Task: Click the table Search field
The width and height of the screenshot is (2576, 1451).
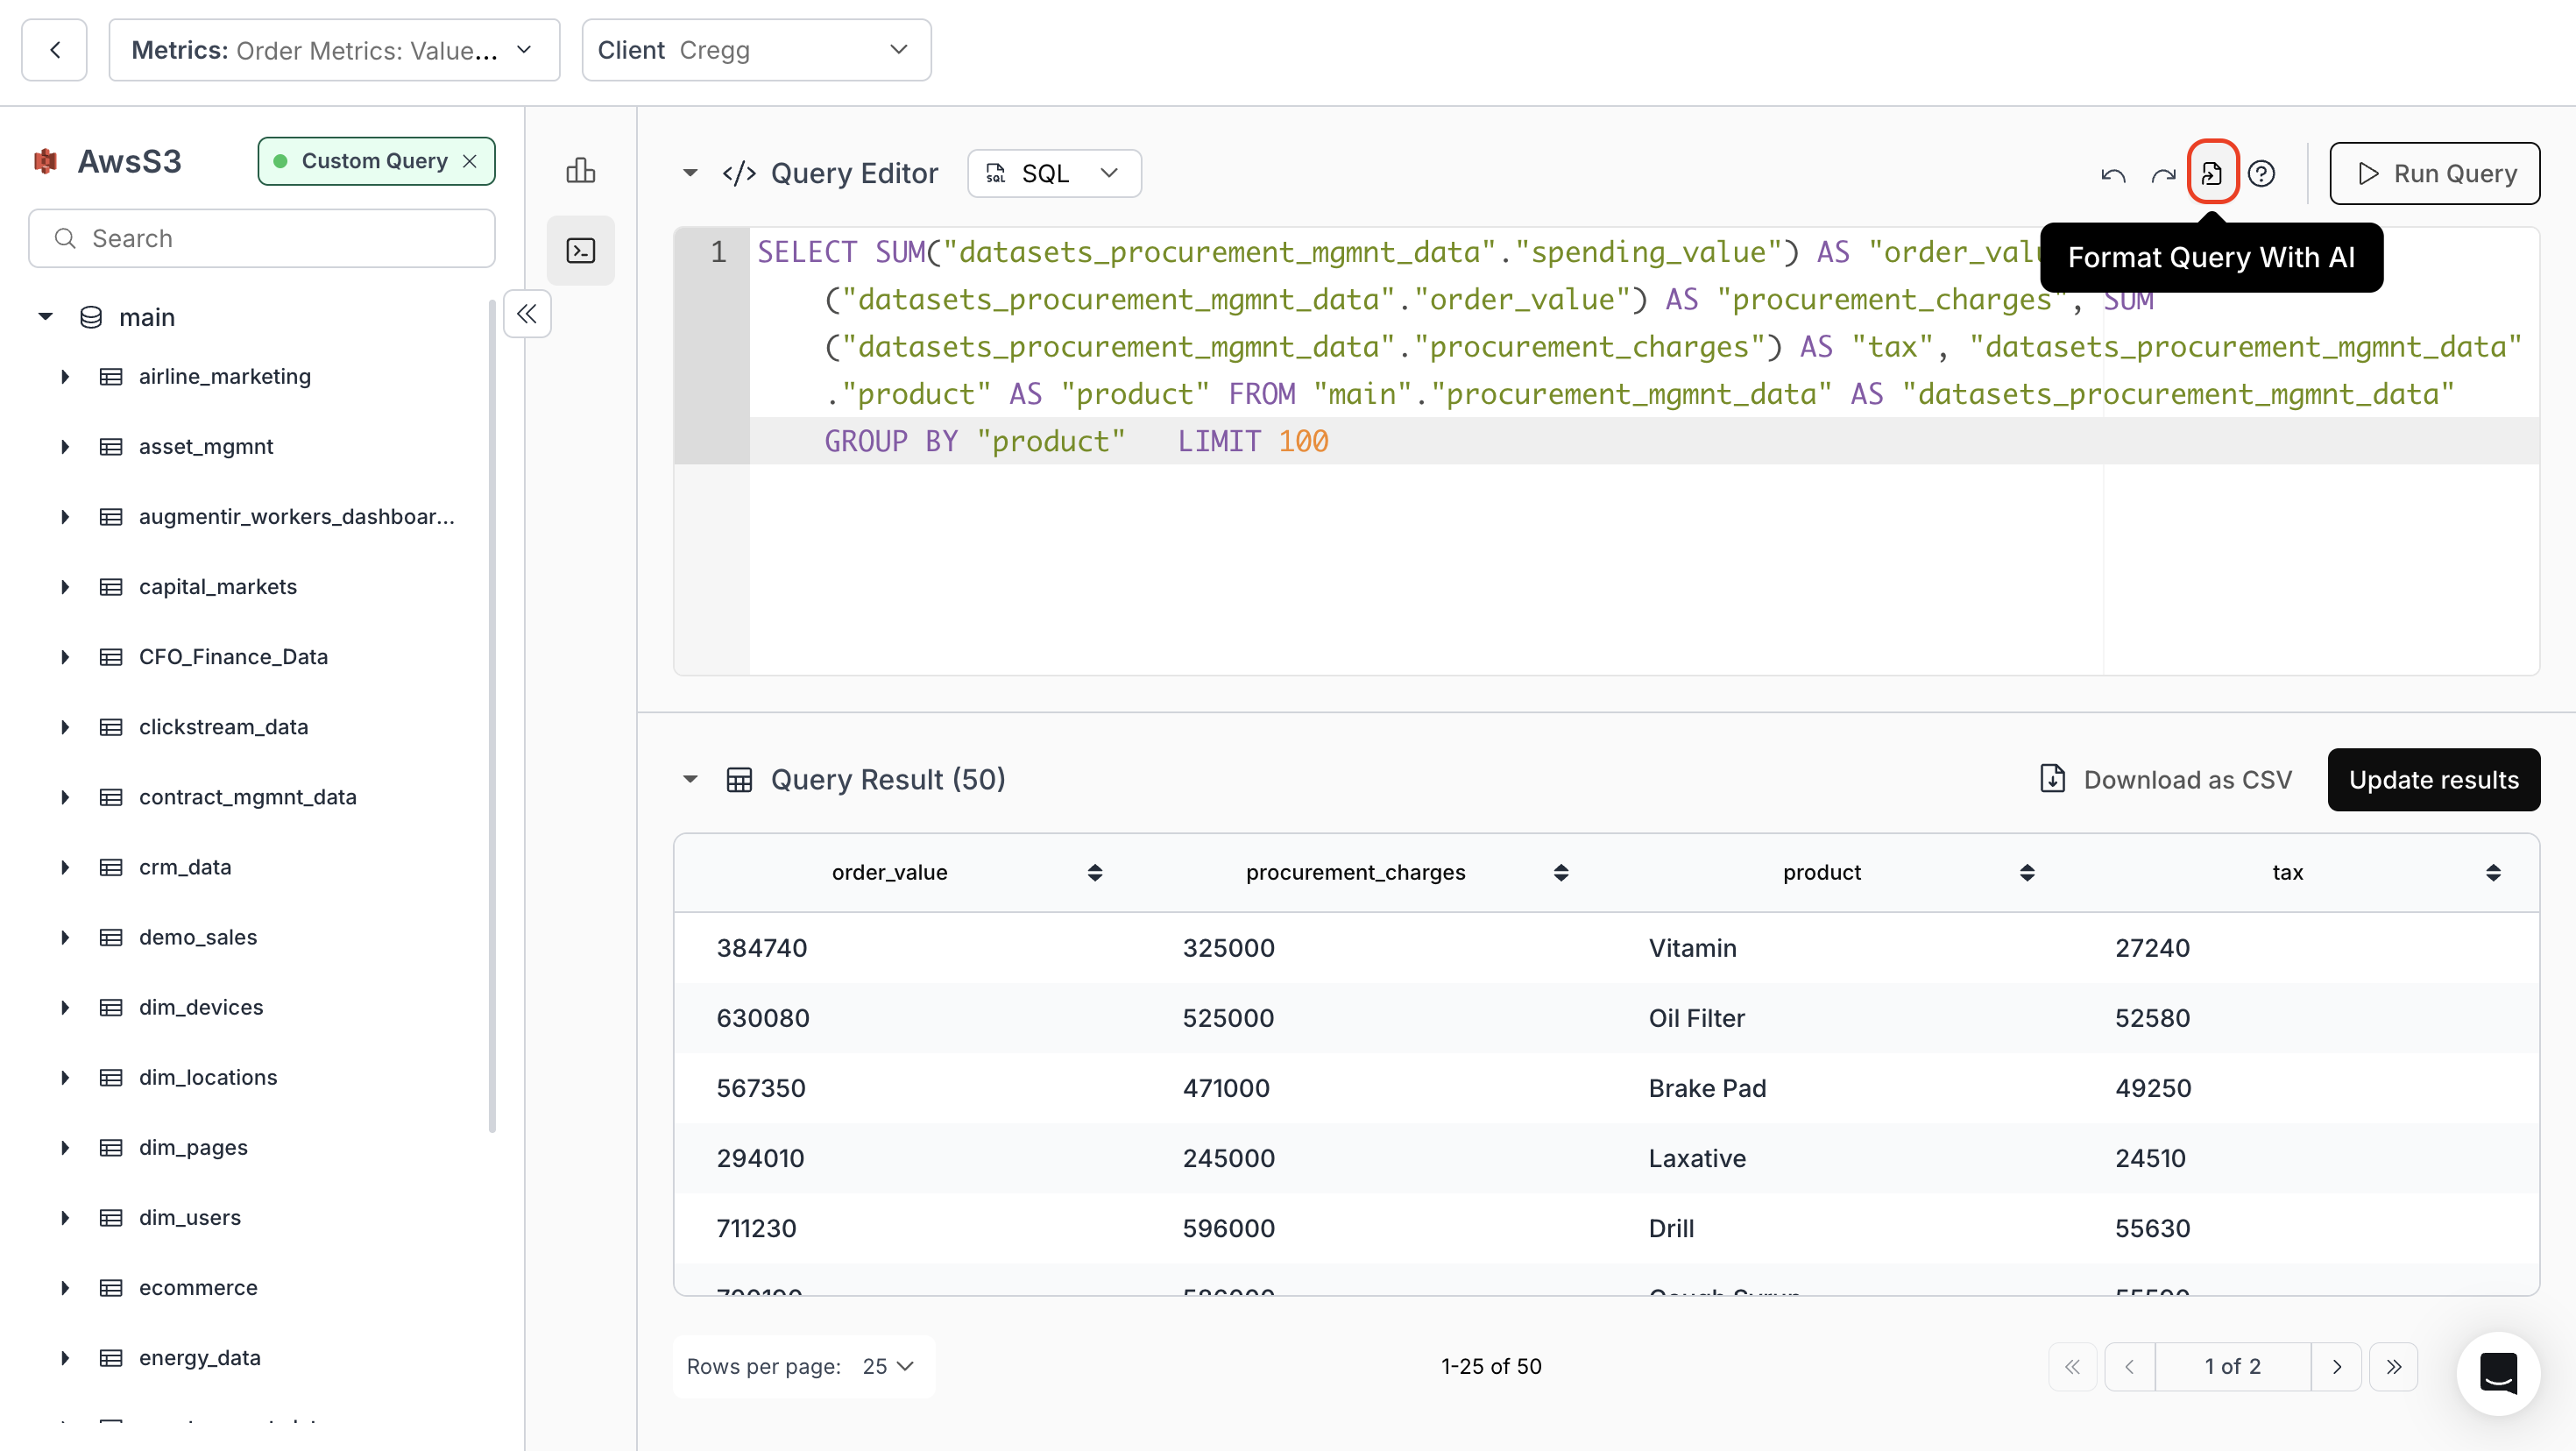Action: (262, 238)
